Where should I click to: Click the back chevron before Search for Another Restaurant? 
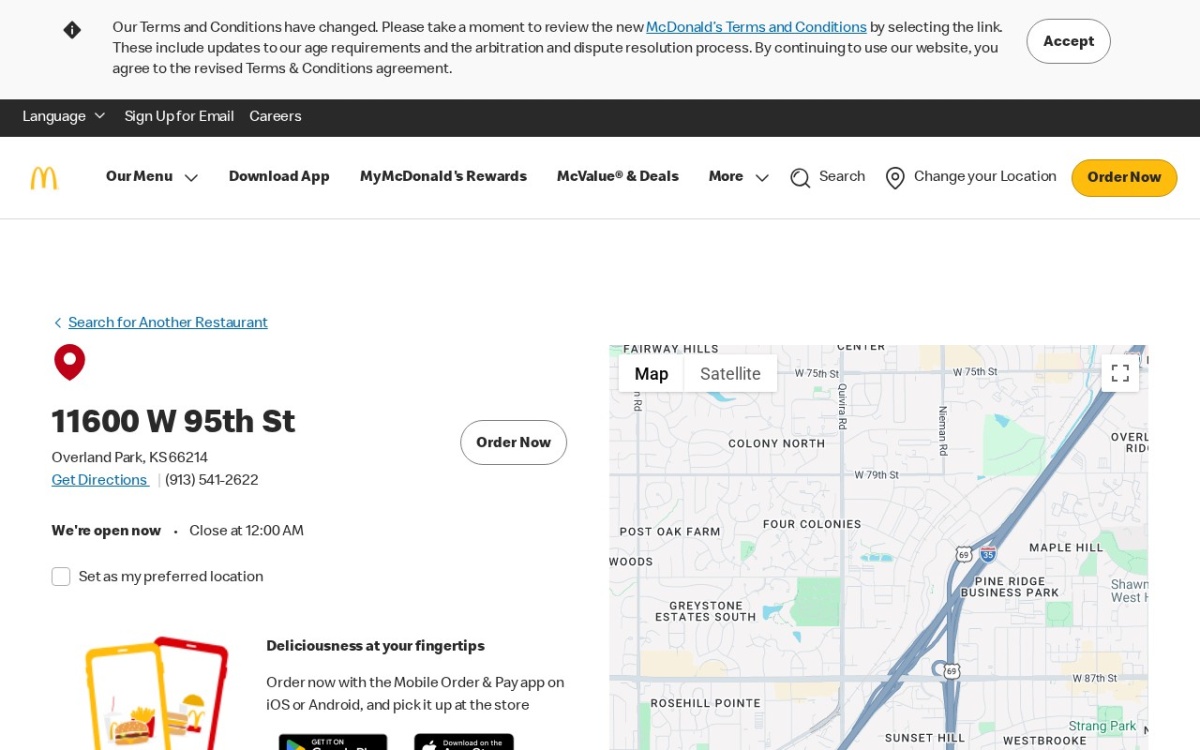pyautogui.click(x=58, y=323)
